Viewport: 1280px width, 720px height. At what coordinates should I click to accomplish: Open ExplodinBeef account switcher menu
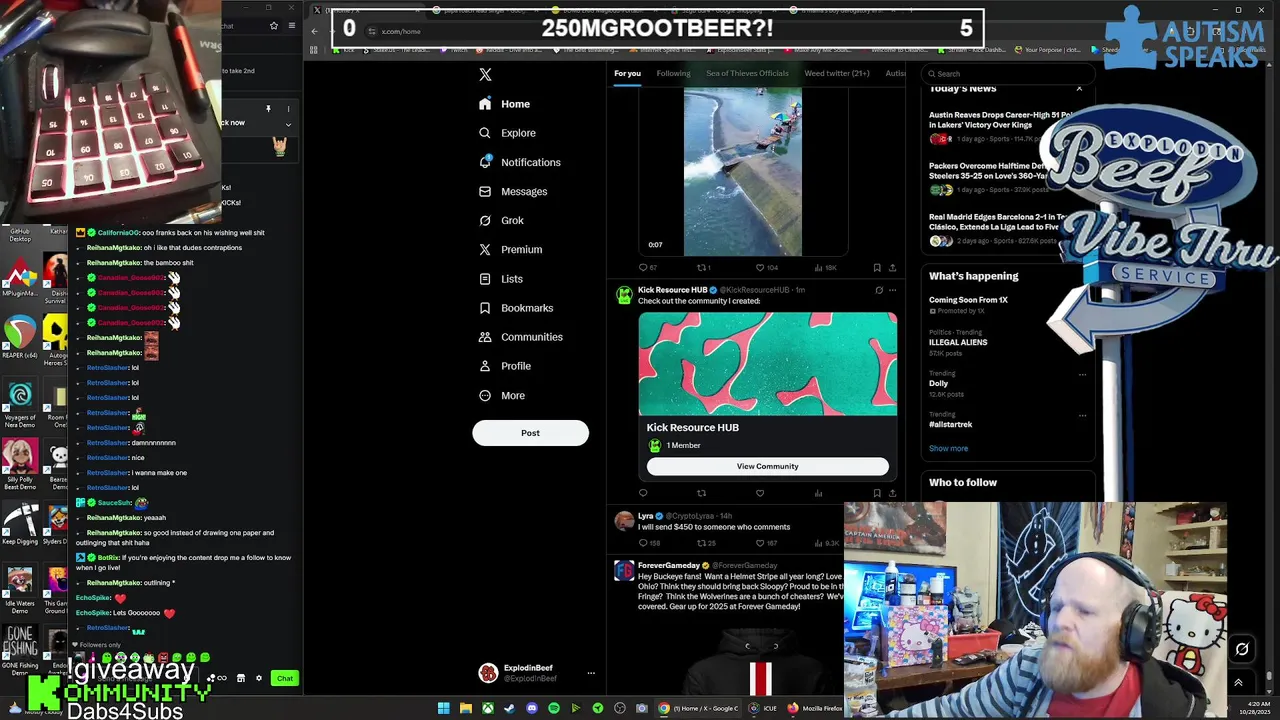537,673
